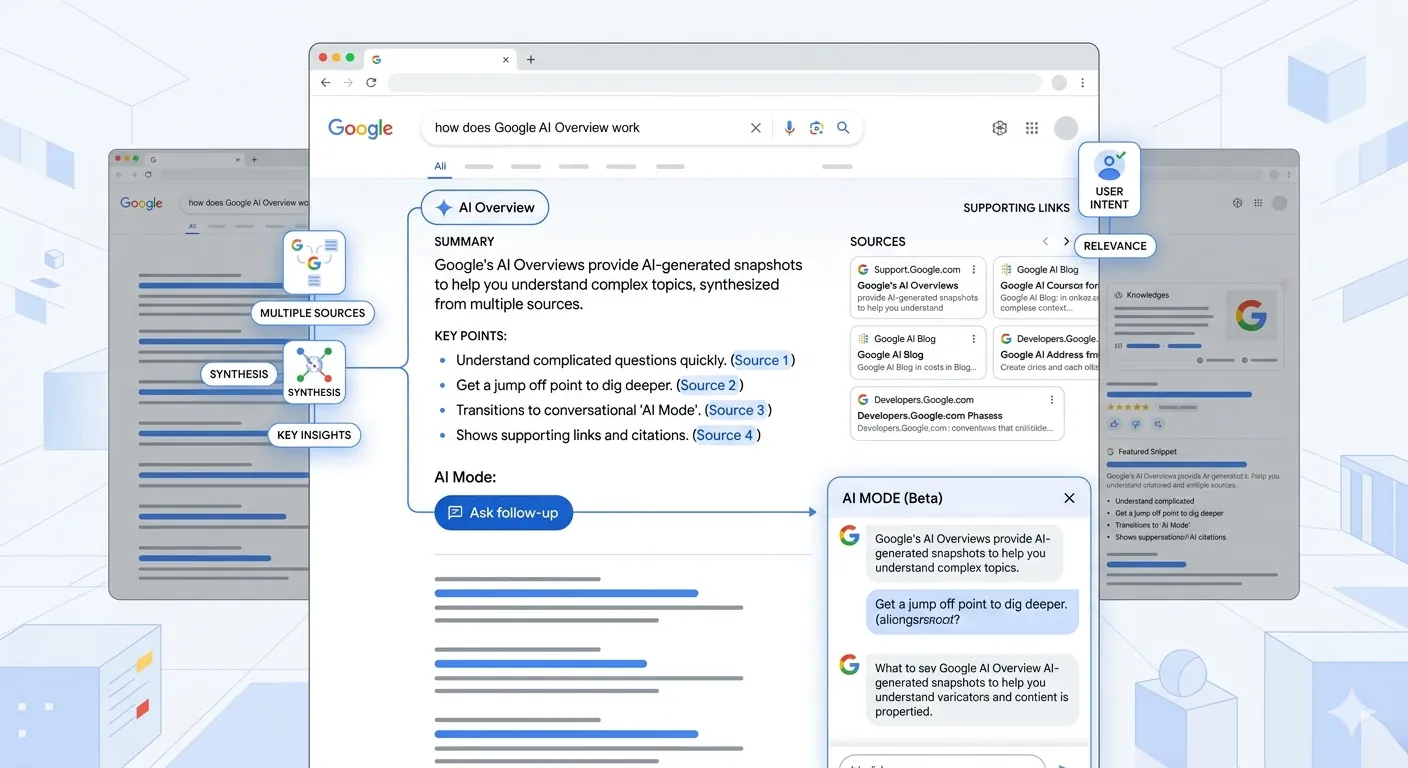Click forward arrow in the front browser
Image resolution: width=1408 pixels, height=768 pixels.
[x=348, y=83]
